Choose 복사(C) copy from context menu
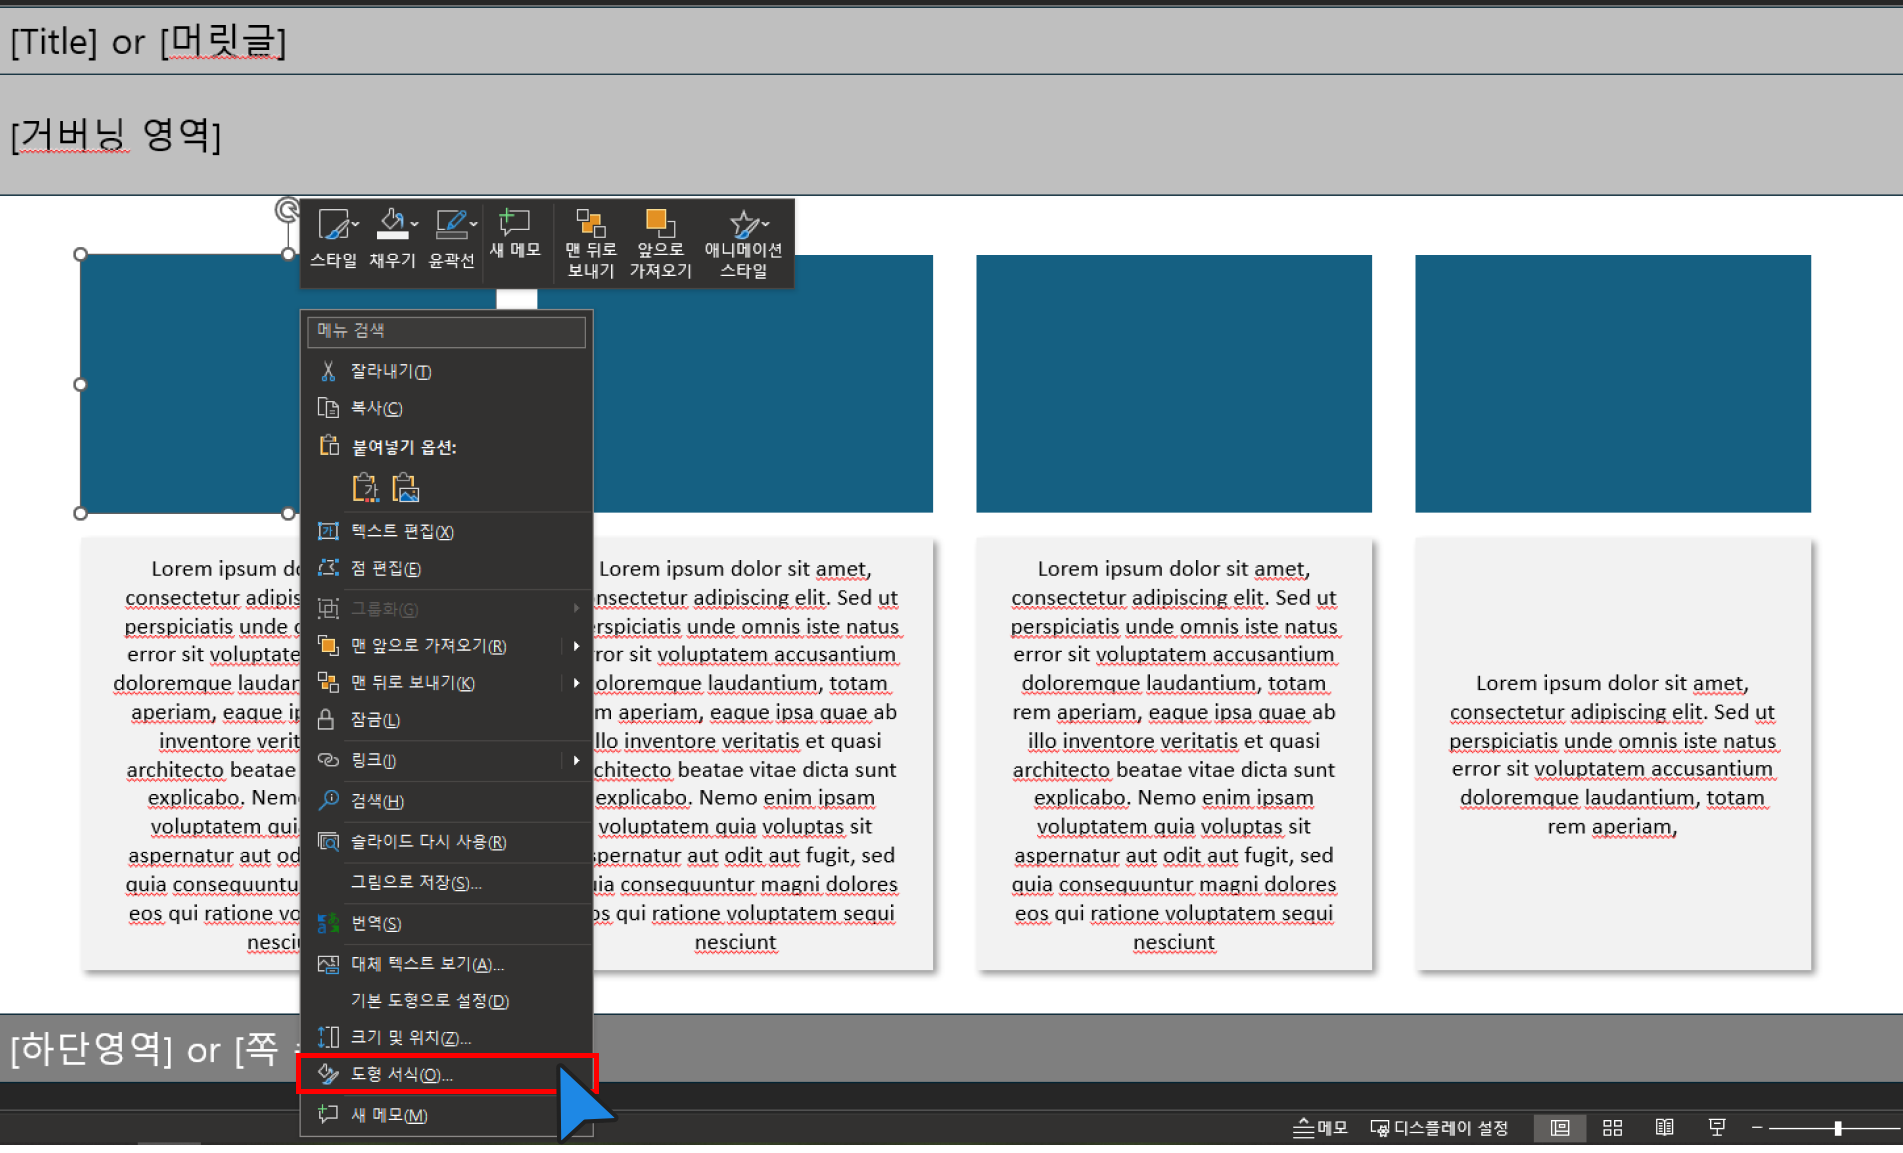This screenshot has height=1153, width=1903. click(446, 408)
